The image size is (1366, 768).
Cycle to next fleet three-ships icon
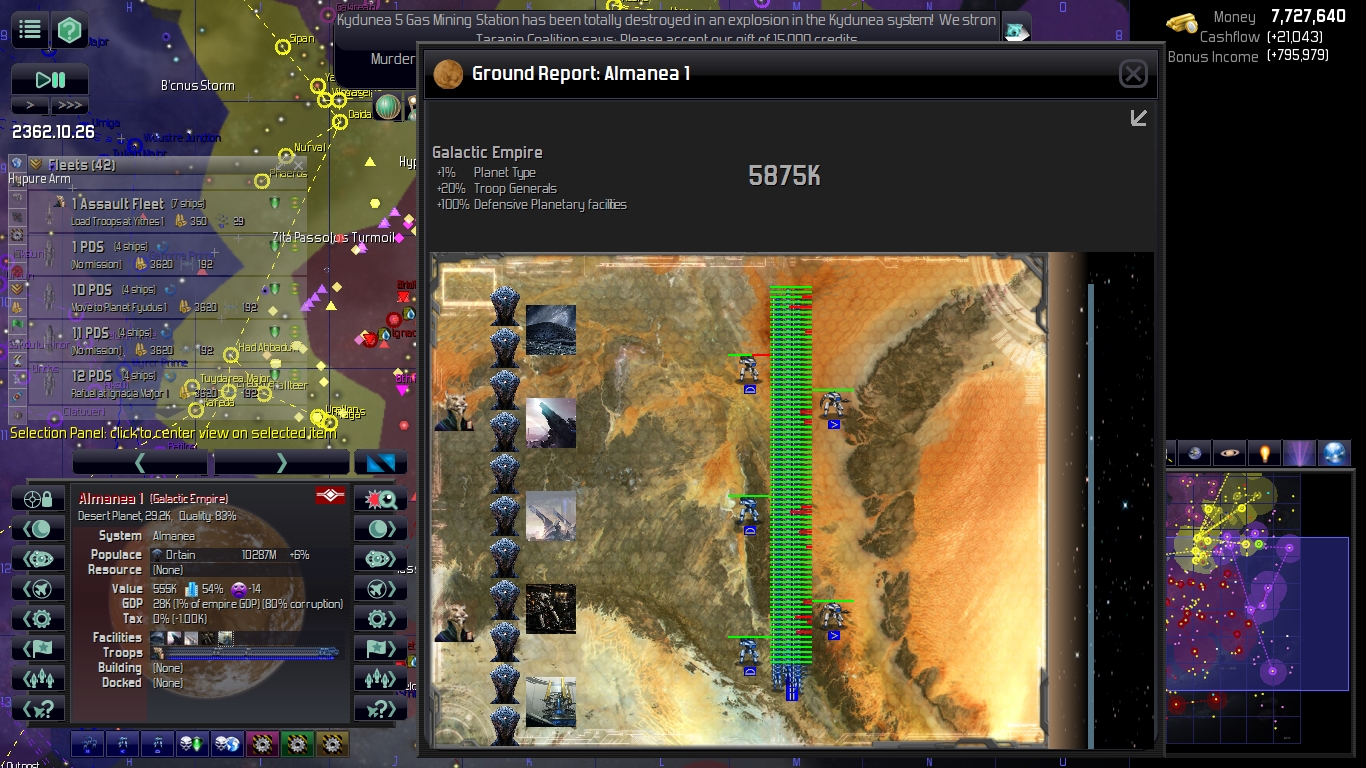381,678
